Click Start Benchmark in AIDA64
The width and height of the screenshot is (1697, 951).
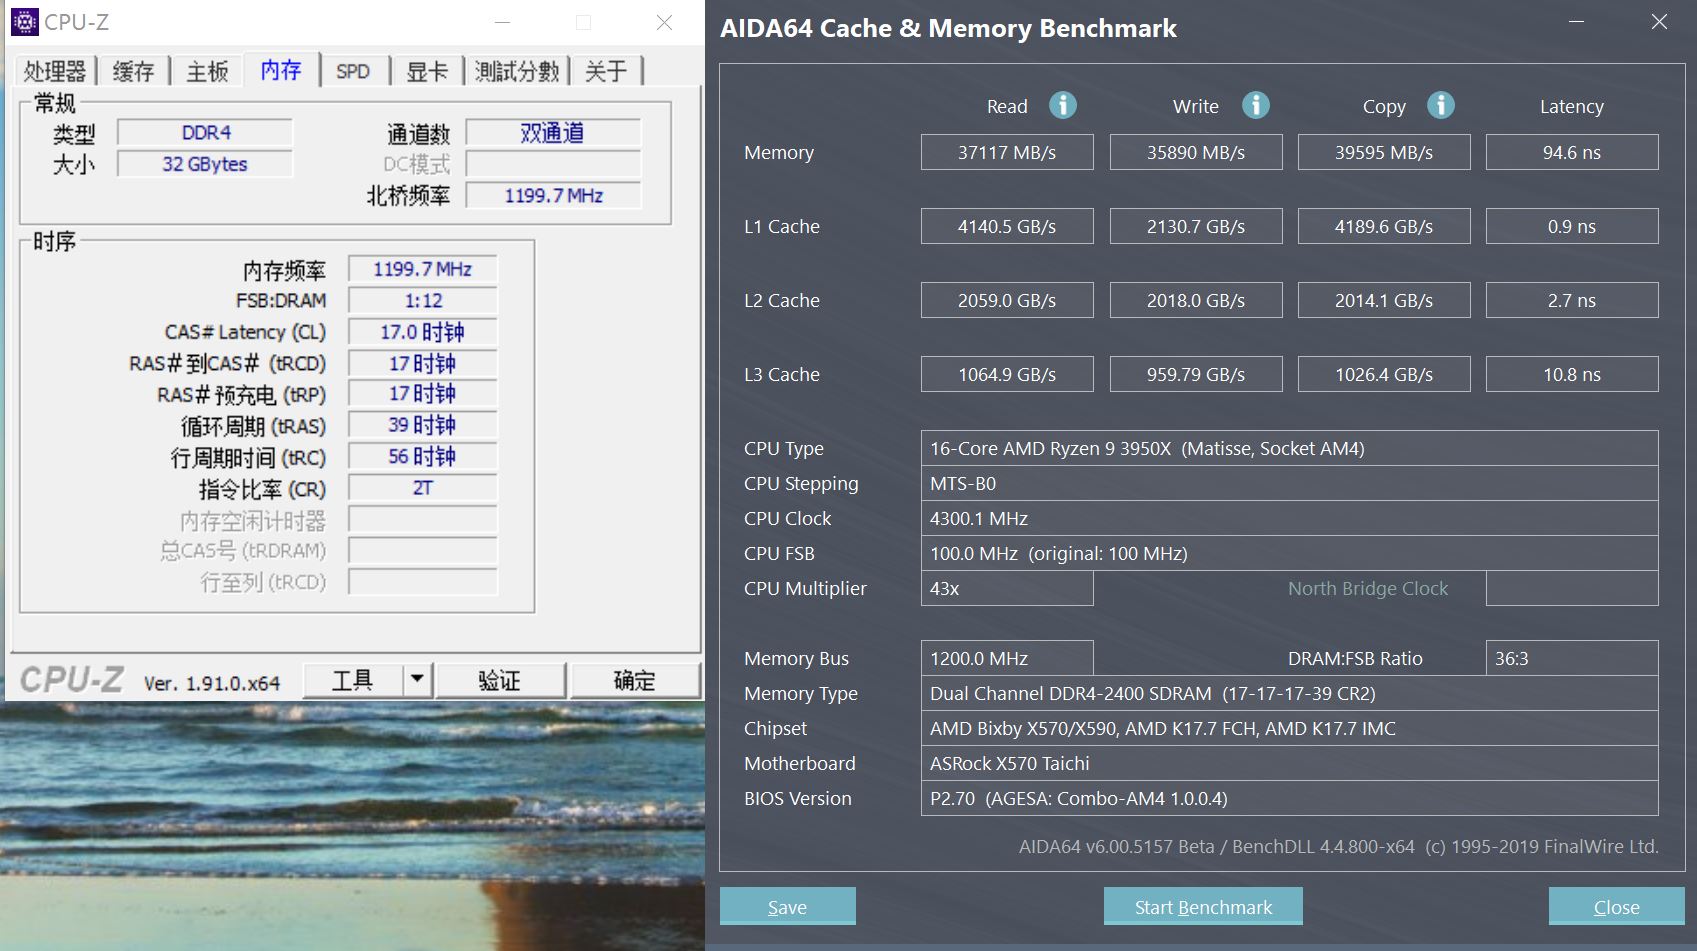point(1202,906)
